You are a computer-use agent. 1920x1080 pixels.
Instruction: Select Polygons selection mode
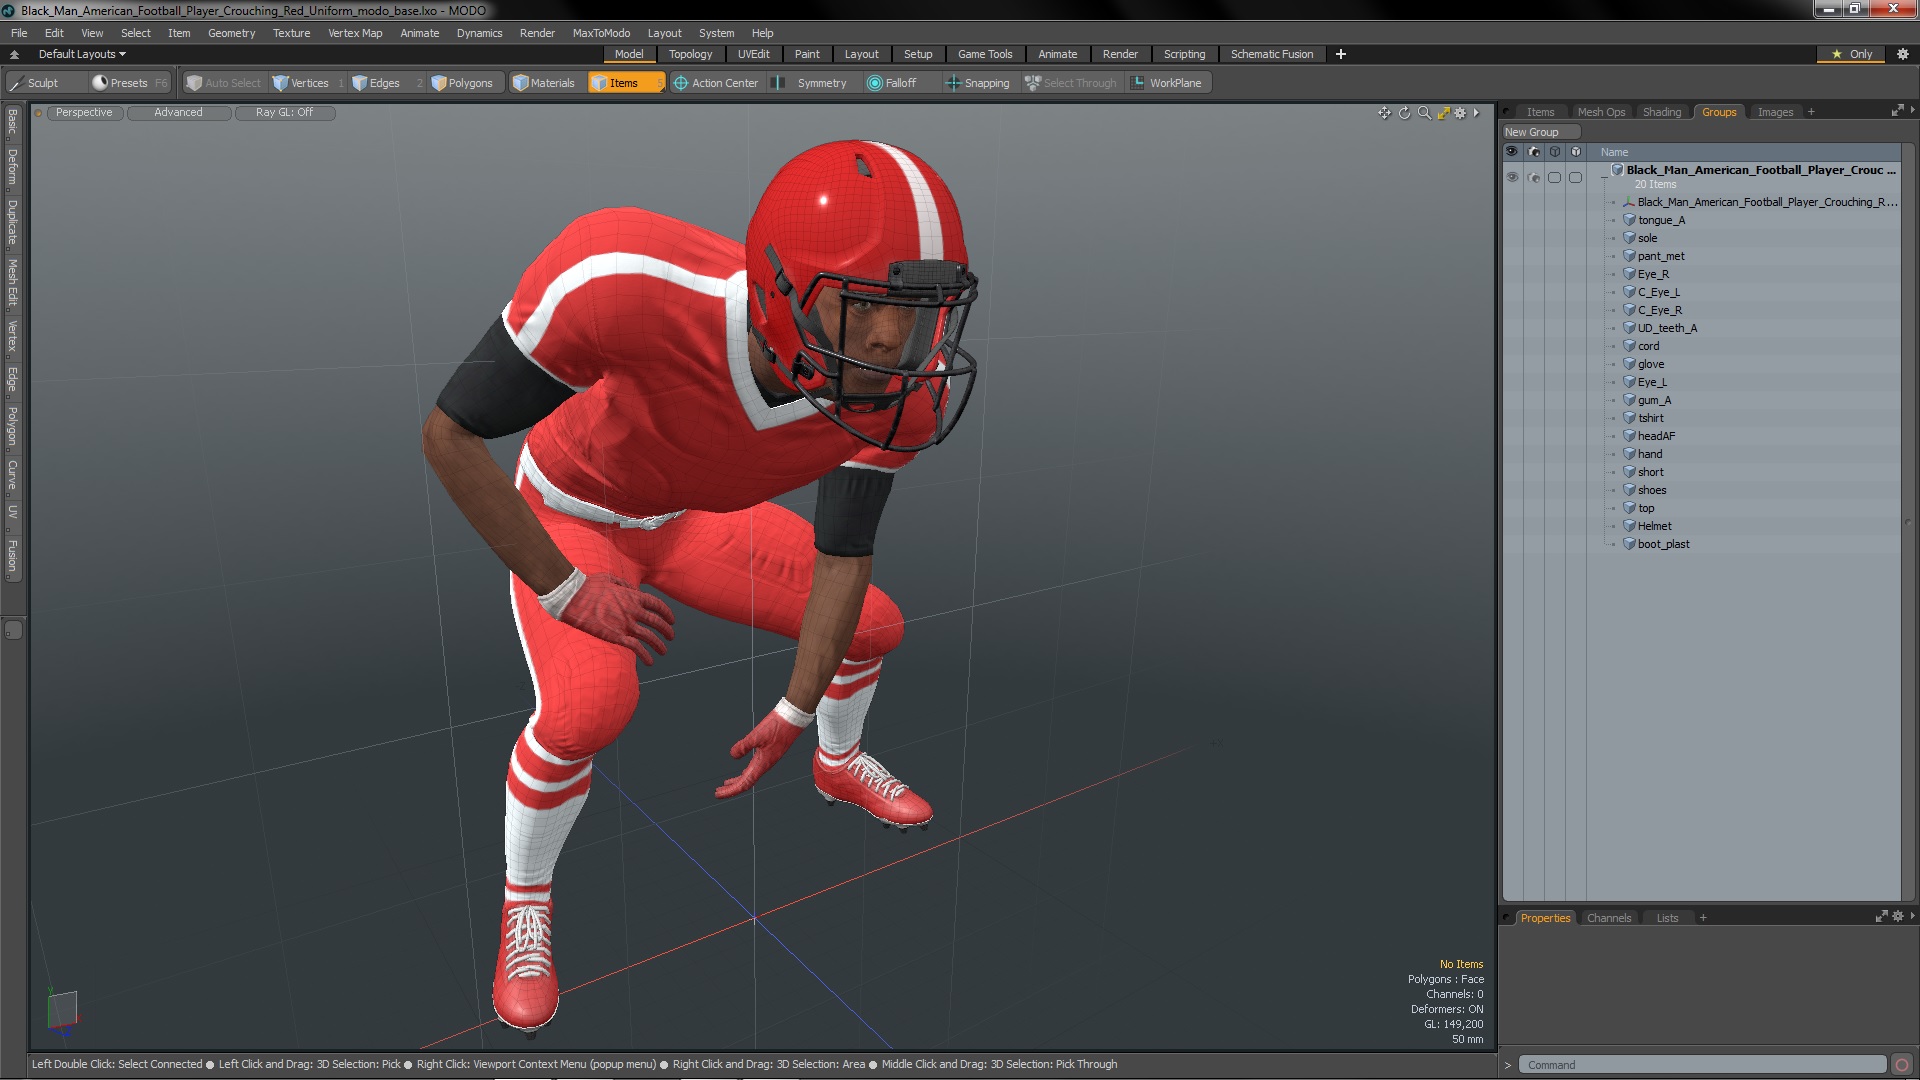[462, 83]
